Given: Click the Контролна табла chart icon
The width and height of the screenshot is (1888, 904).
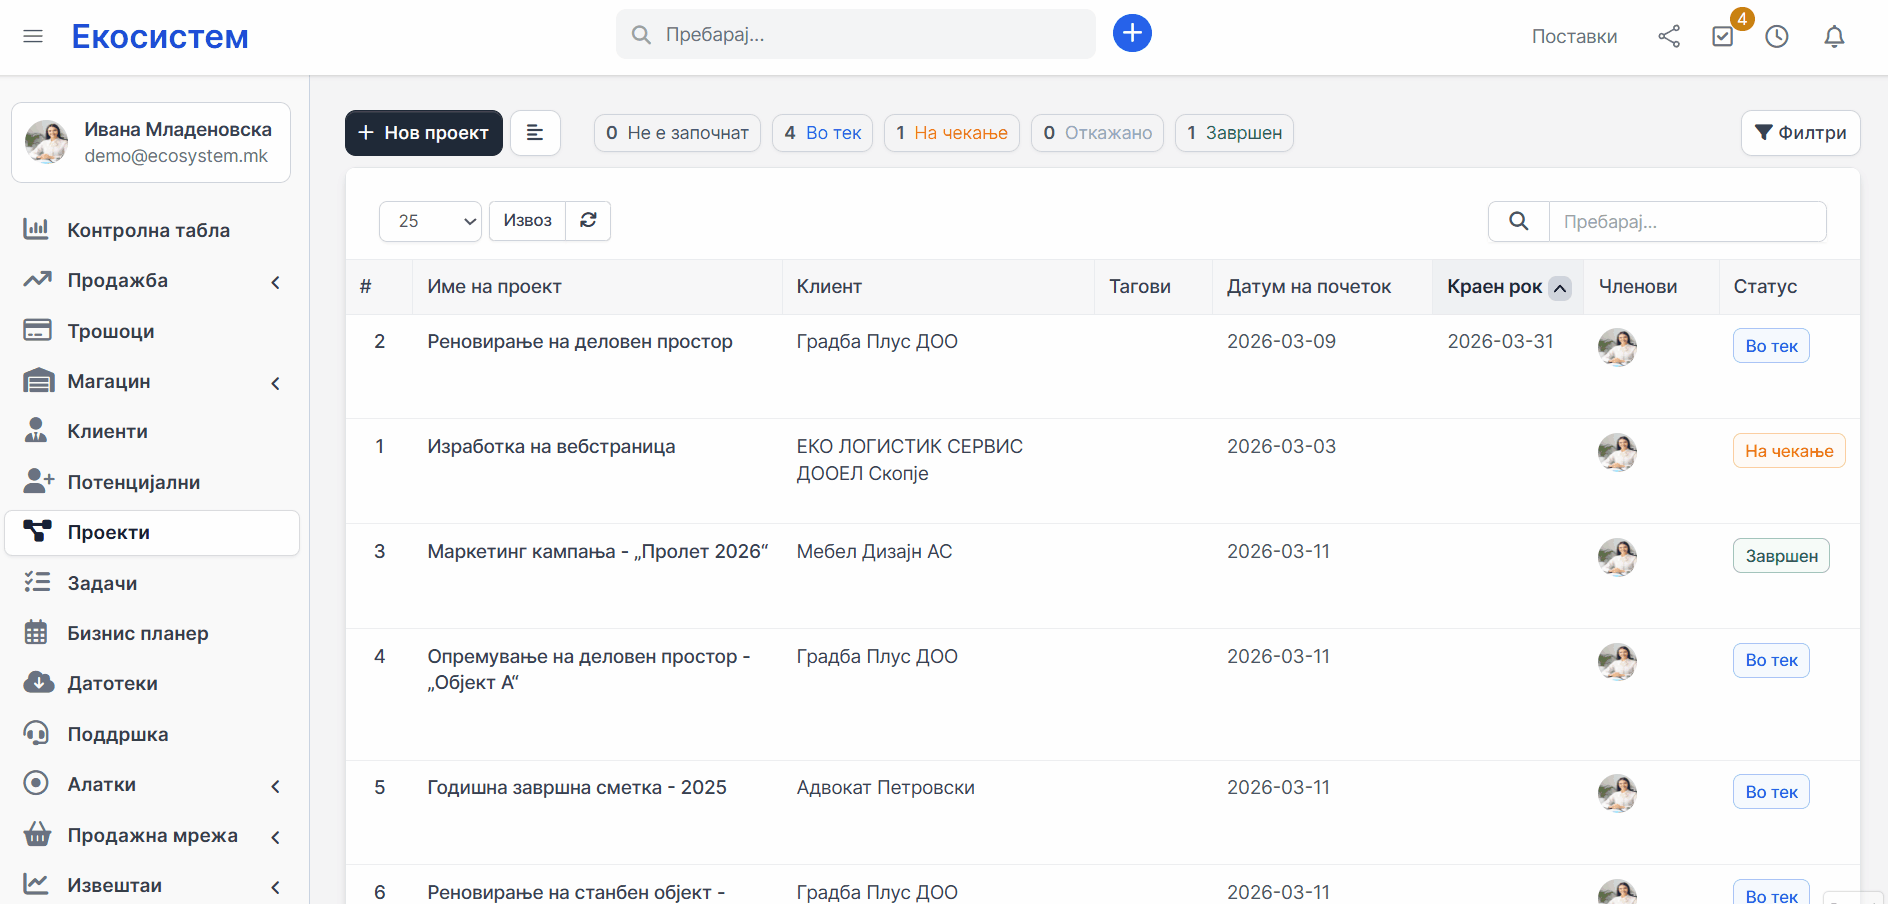Looking at the screenshot, I should 36,230.
